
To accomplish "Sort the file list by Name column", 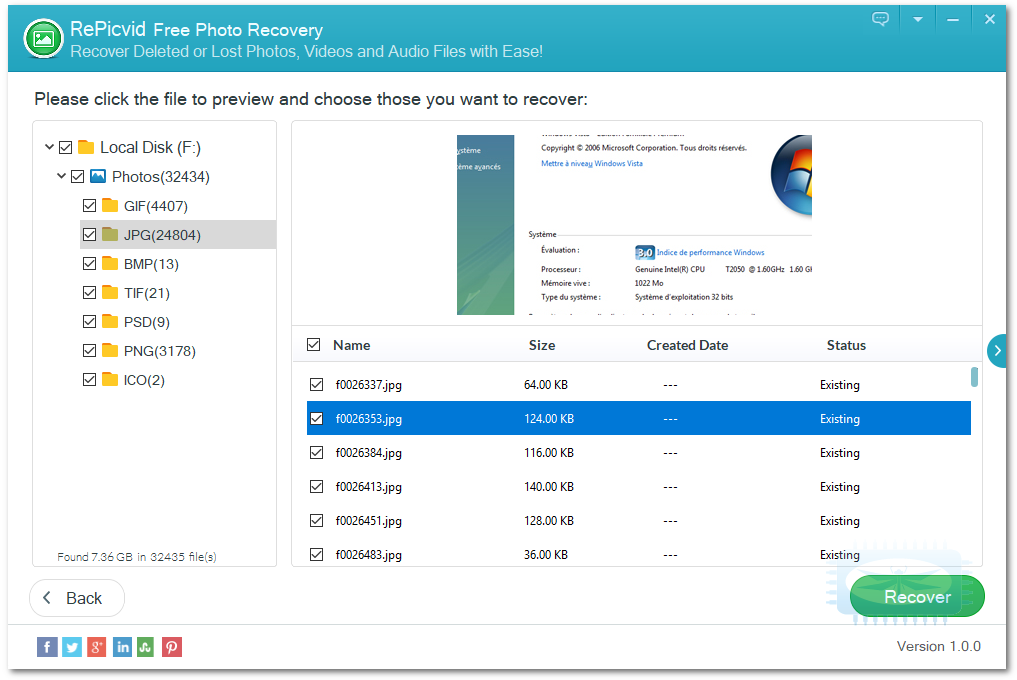I will [352, 345].
